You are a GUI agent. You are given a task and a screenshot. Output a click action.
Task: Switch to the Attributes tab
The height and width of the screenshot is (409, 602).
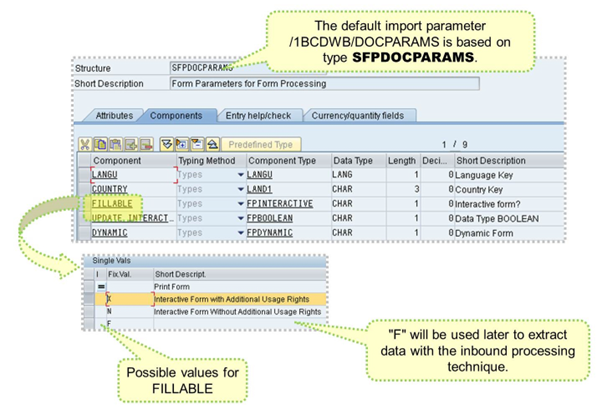pyautogui.click(x=117, y=117)
